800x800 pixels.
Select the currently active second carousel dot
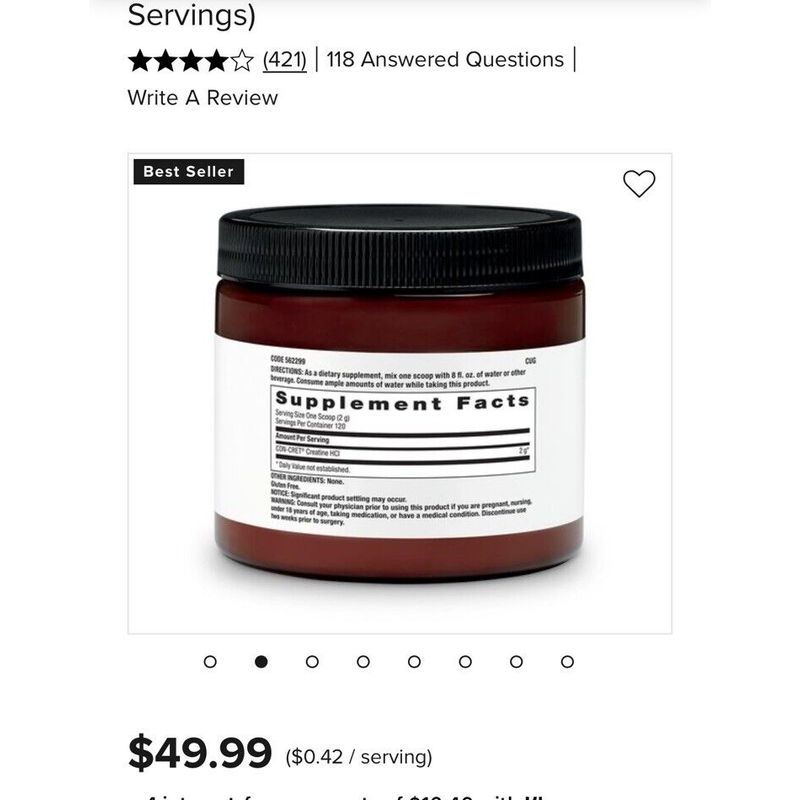[x=261, y=662]
